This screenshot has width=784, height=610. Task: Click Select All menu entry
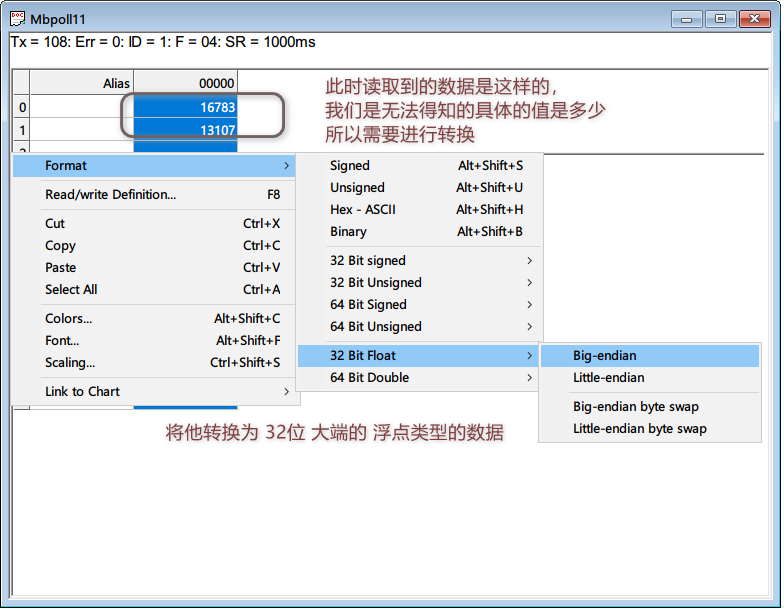[154, 290]
